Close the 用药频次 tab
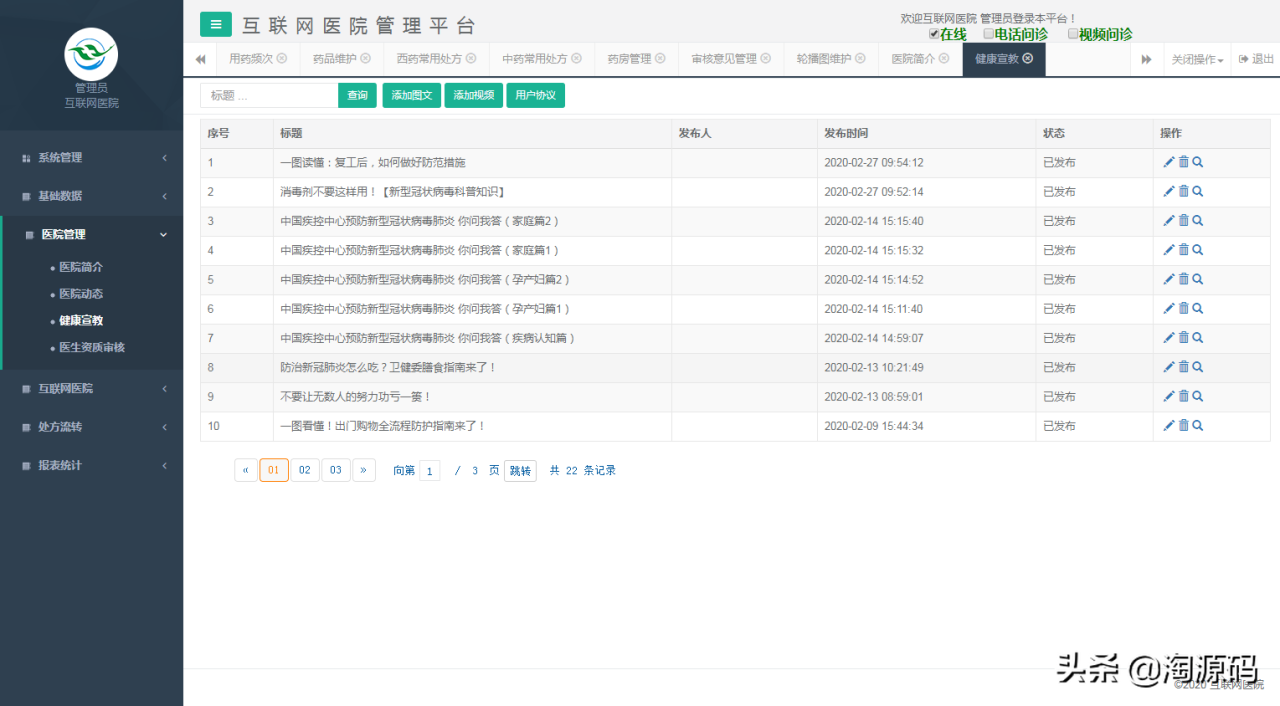Image resolution: width=1280 pixels, height=706 pixels. (282, 59)
